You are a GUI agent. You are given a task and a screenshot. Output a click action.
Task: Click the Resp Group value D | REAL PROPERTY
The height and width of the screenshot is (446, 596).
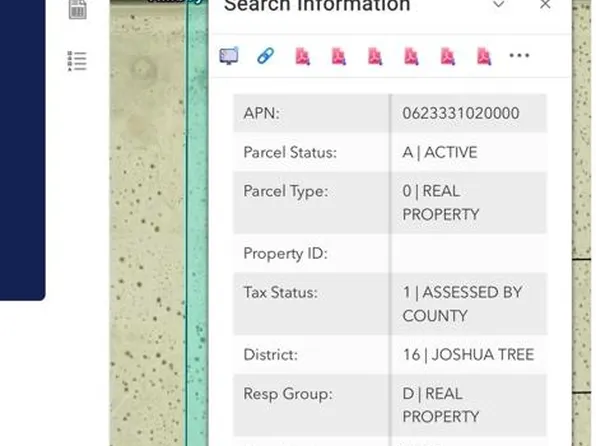point(441,405)
